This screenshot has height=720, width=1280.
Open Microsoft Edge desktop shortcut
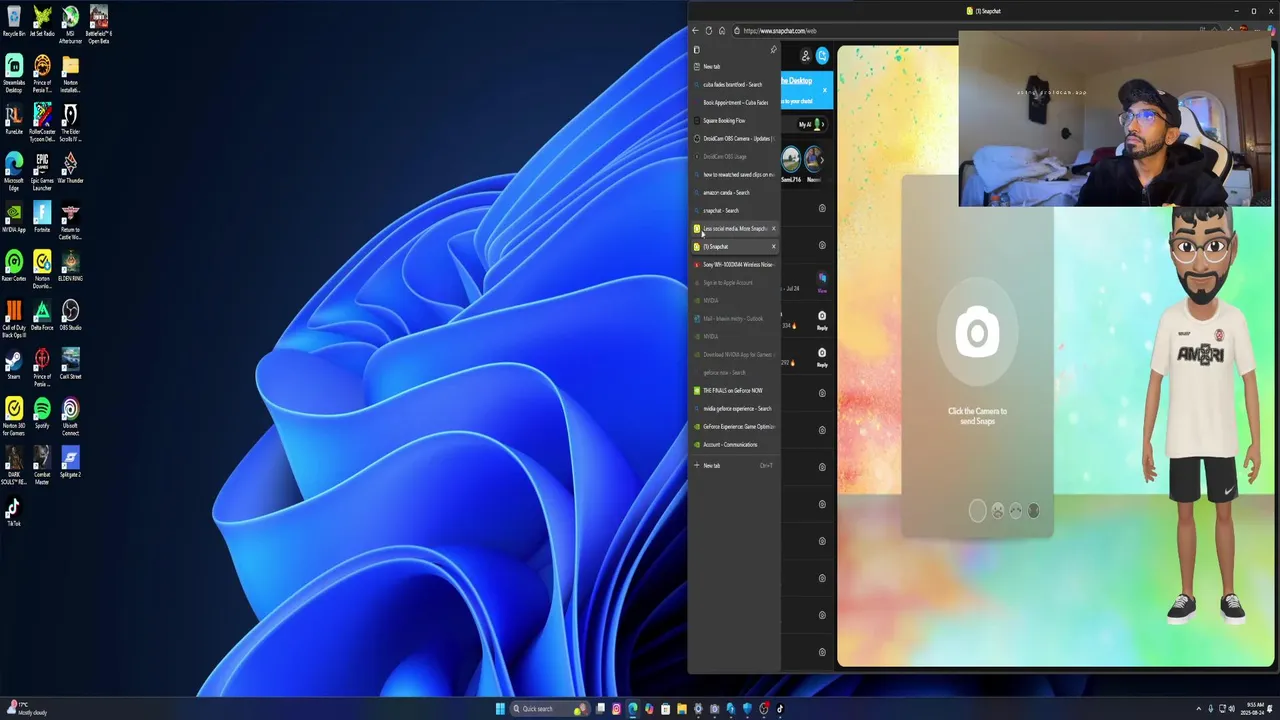click(x=14, y=172)
